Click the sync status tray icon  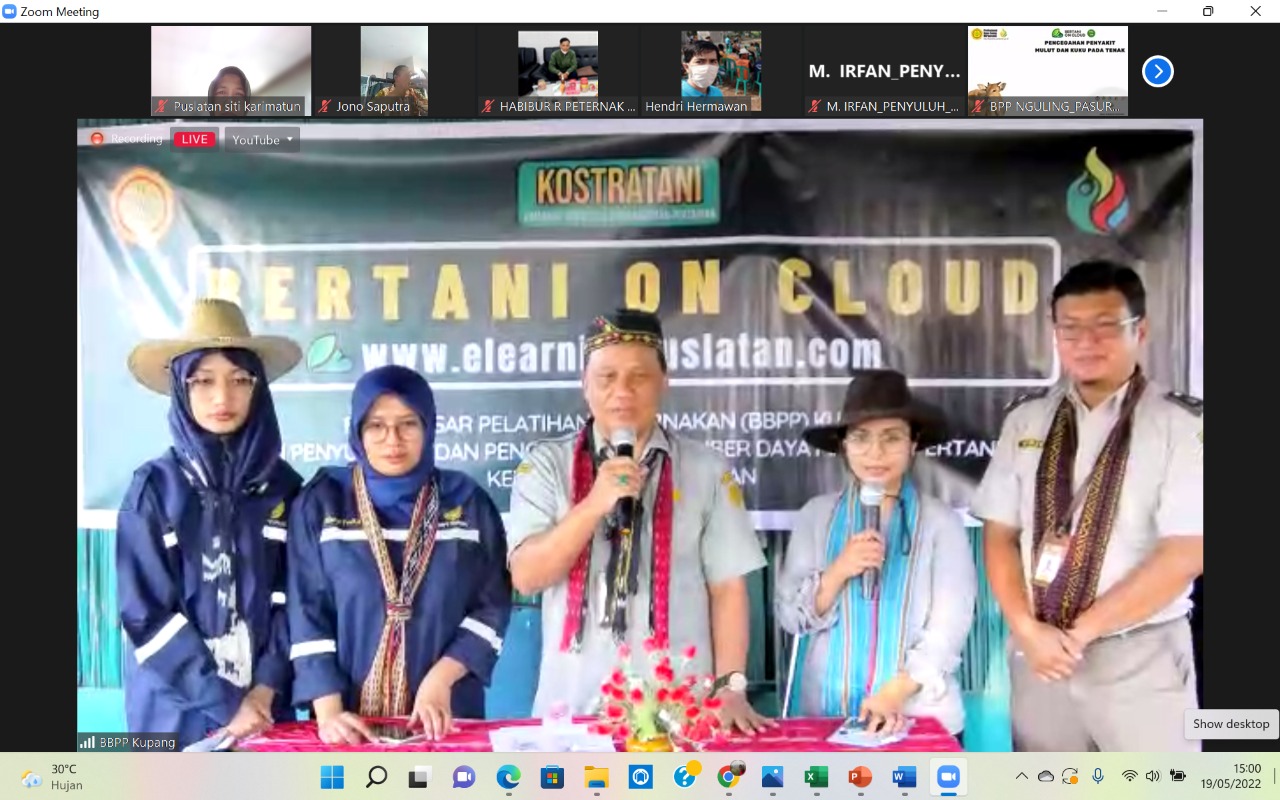[x=1071, y=776]
